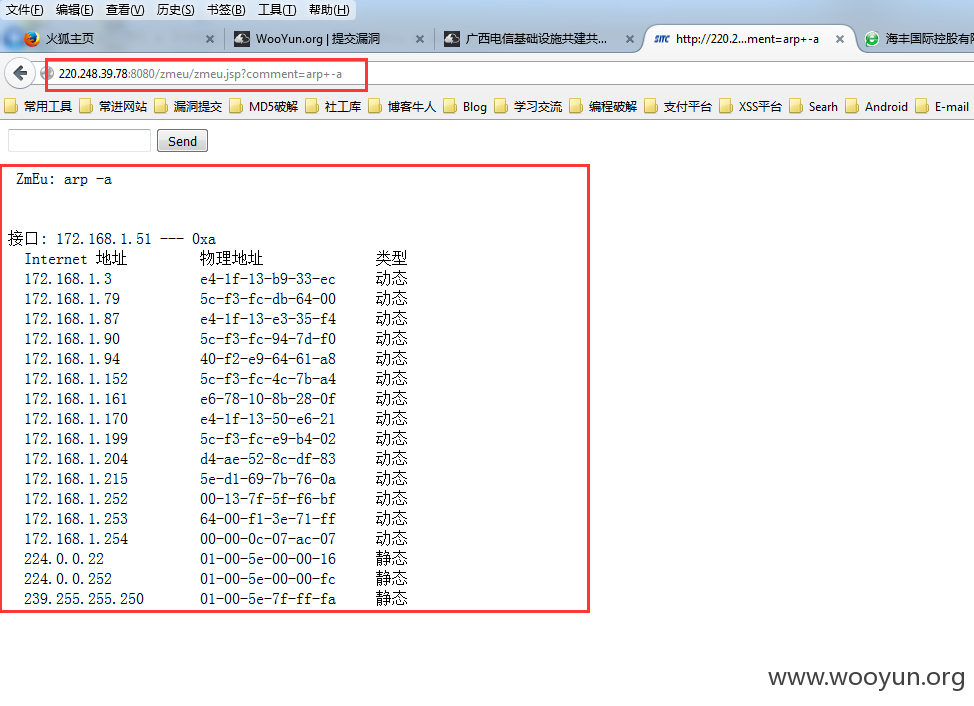The image size is (974, 706).
Task: Open the 编辑(E) menu
Action: point(75,9)
